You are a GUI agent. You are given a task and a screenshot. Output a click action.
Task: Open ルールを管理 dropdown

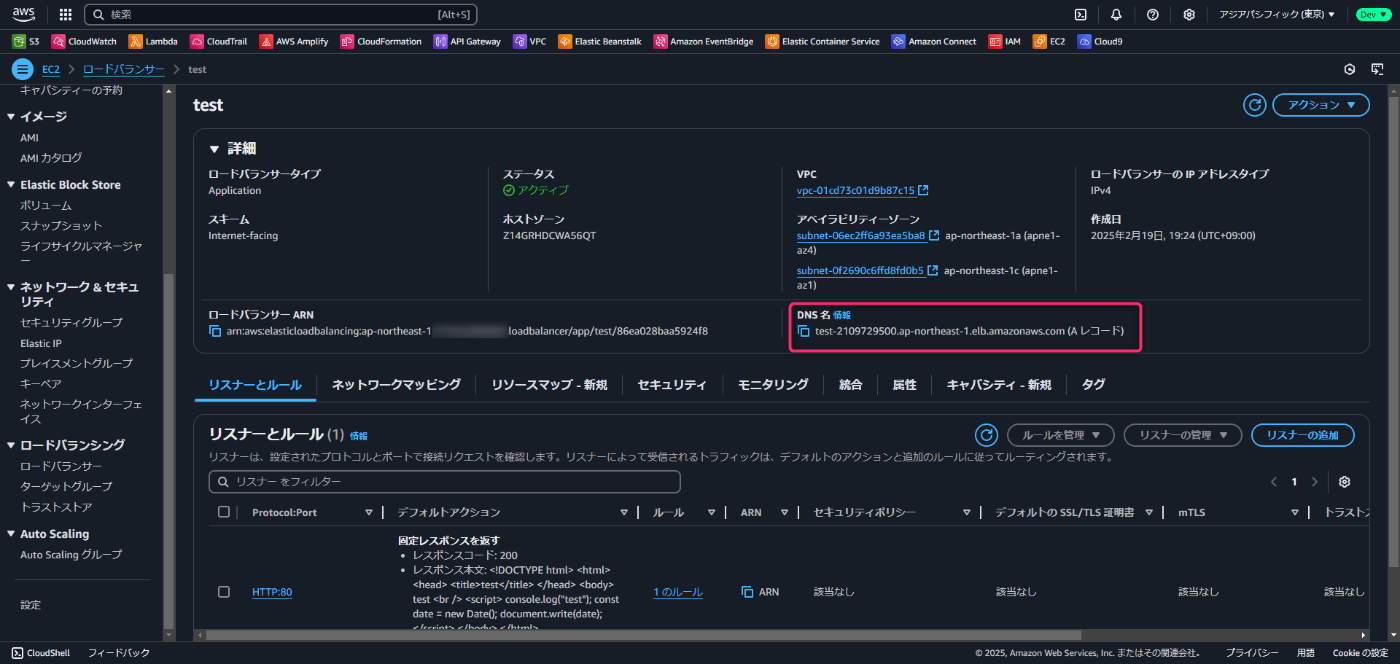click(1060, 435)
